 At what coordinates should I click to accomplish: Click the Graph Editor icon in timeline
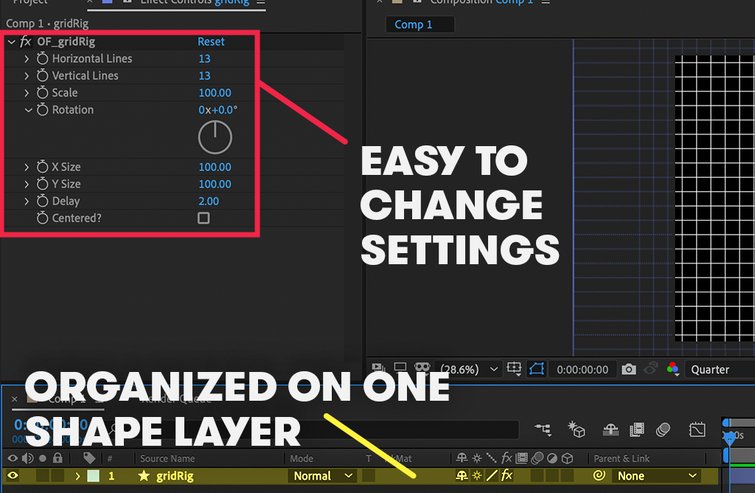click(698, 430)
